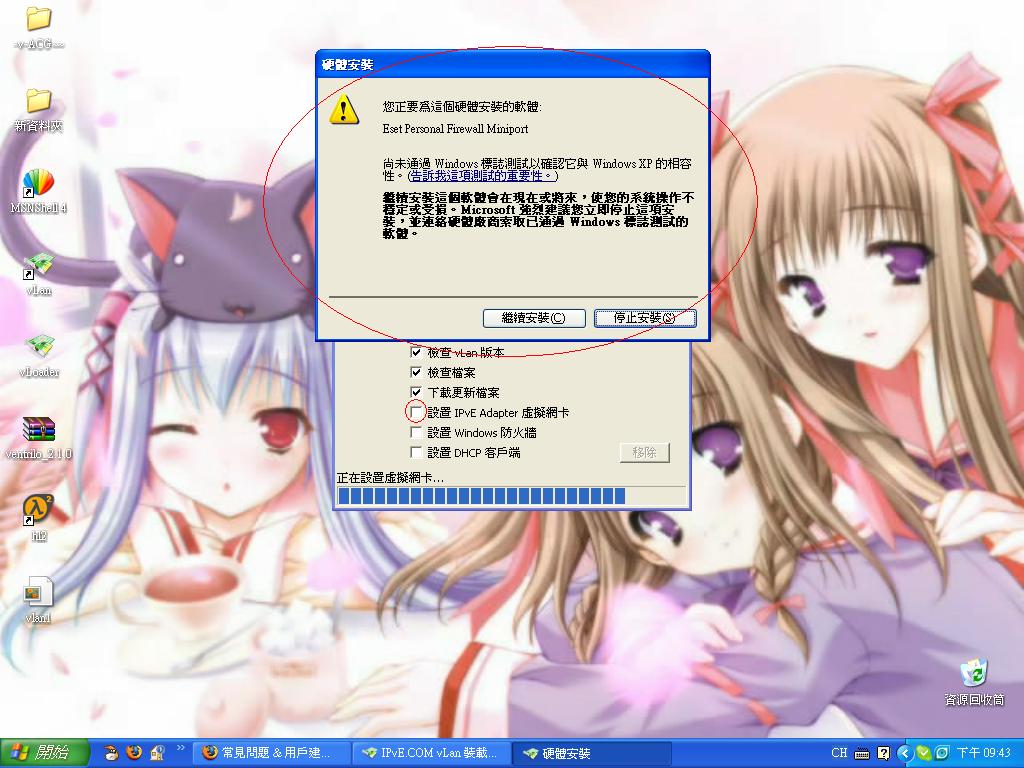Click 繼續安裝 to continue installation
Screen dimensions: 1024x768
pos(534,318)
